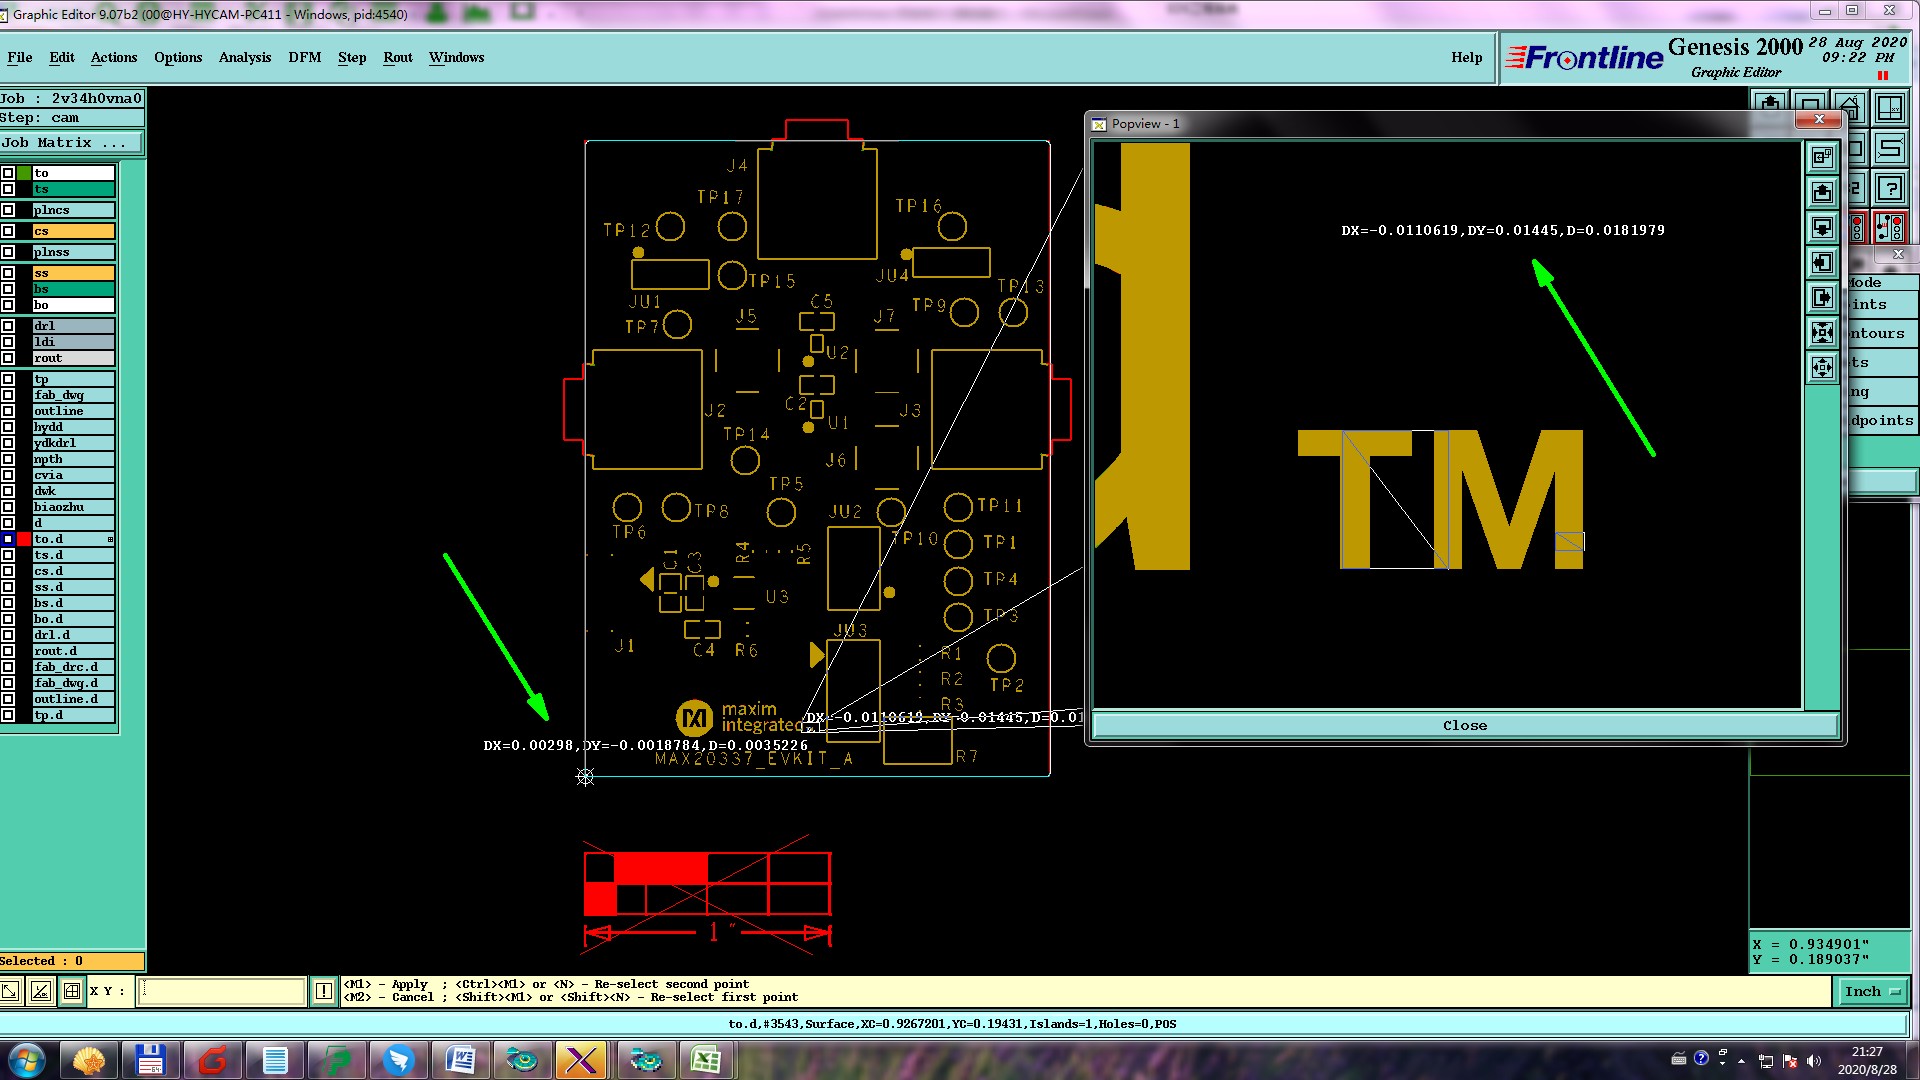
Task: Click the pan up icon in Popview
Action: [x=1822, y=192]
